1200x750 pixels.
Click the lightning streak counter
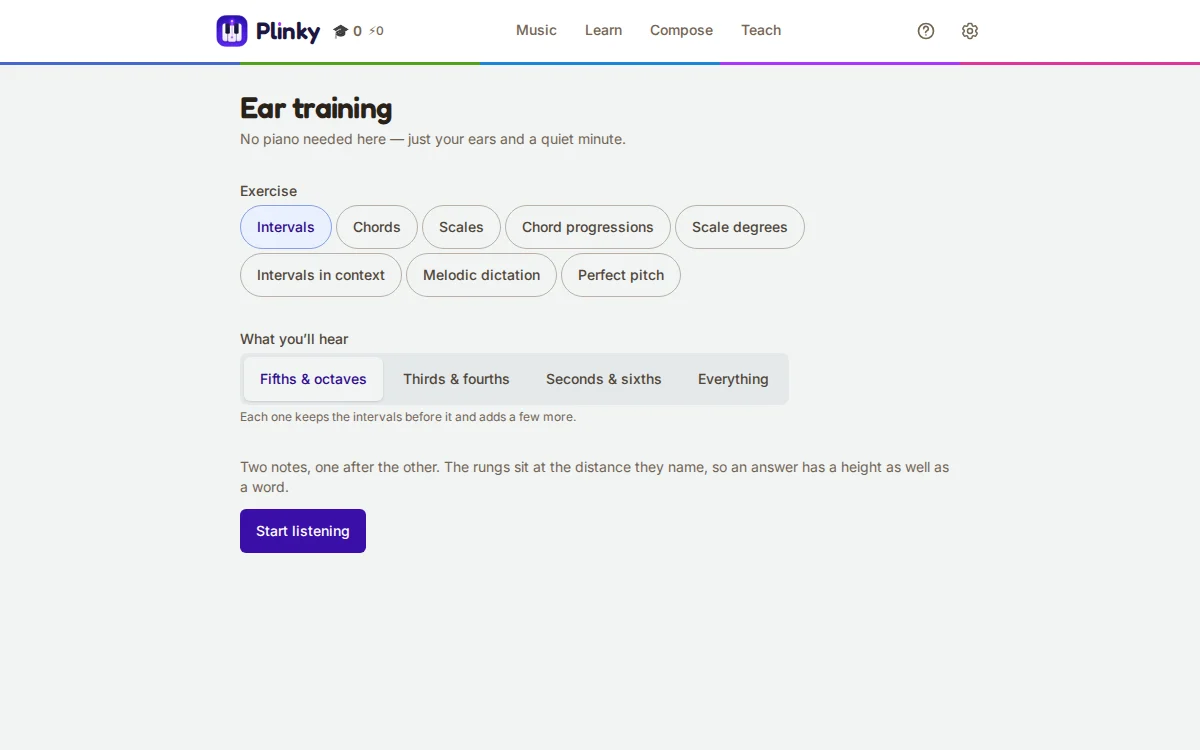coord(376,31)
